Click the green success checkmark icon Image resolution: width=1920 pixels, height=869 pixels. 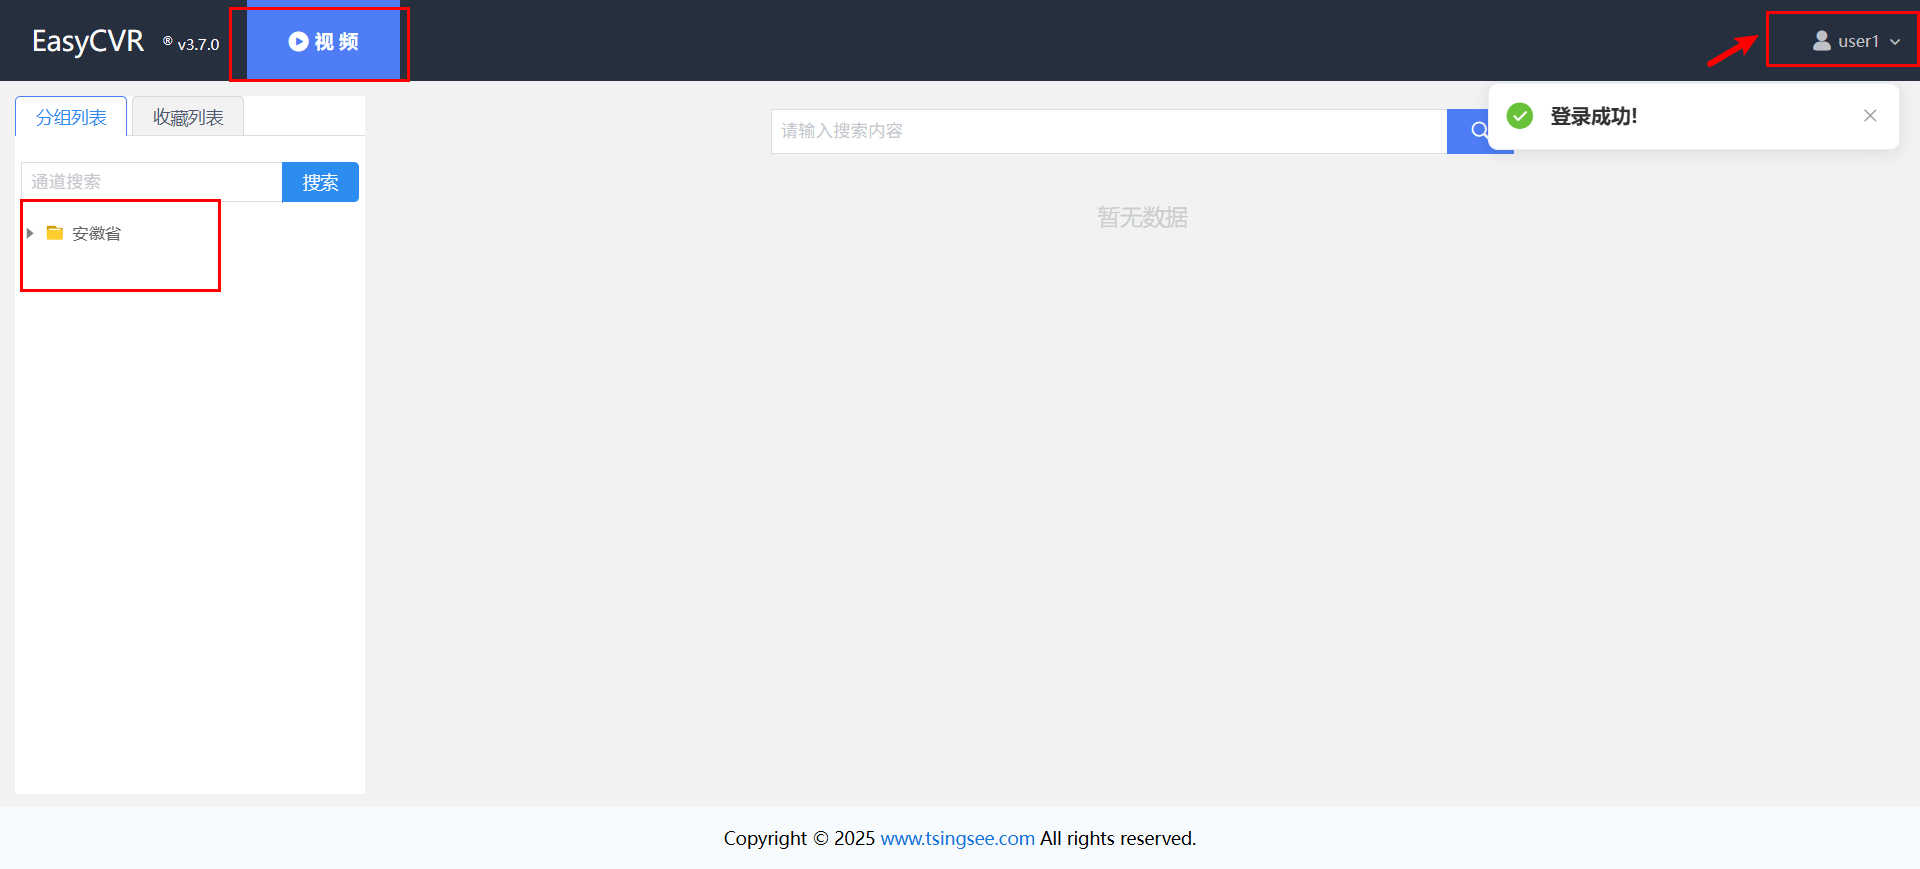click(x=1520, y=116)
